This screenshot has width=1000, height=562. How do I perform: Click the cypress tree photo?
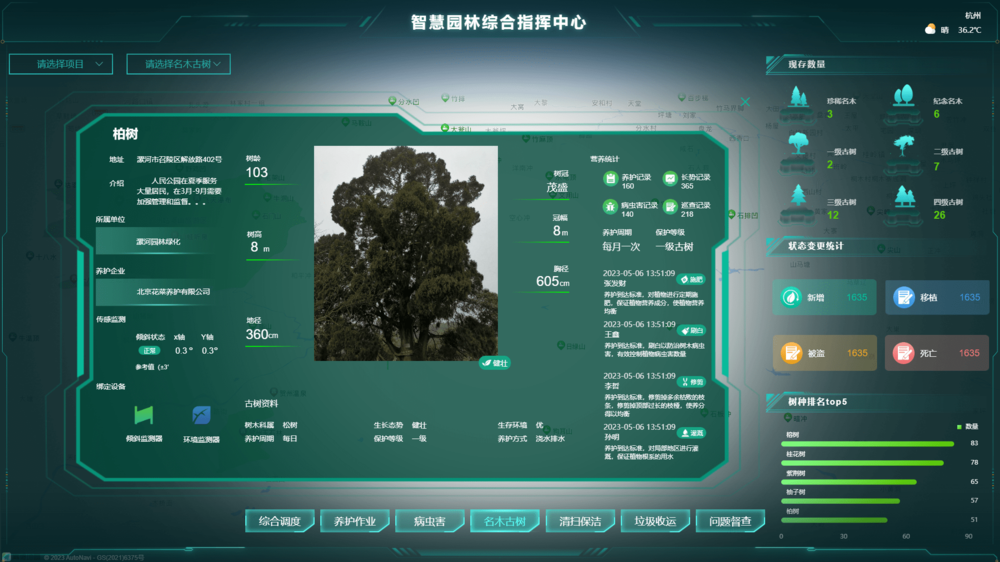pos(406,253)
